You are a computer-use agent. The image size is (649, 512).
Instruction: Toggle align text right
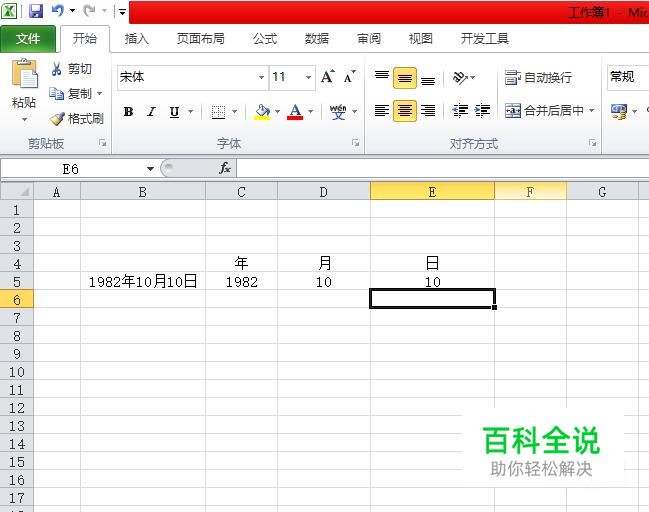[428, 111]
